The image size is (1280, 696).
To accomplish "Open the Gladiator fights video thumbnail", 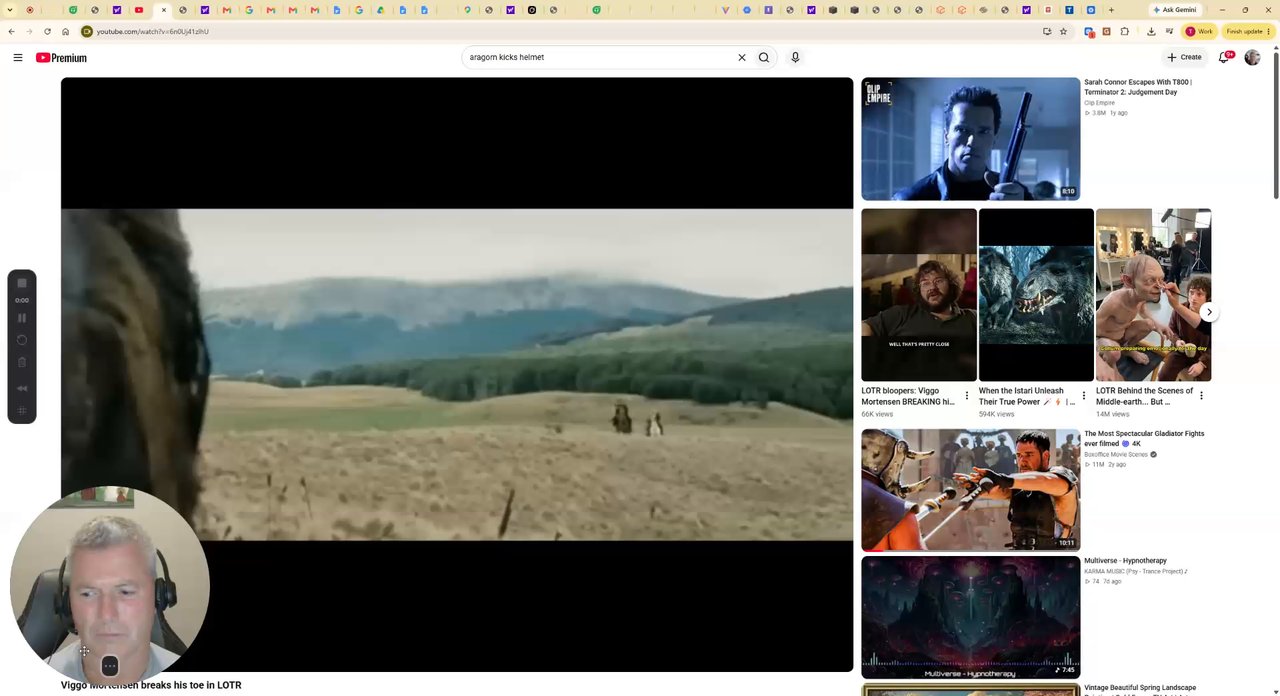I will tap(970, 489).
